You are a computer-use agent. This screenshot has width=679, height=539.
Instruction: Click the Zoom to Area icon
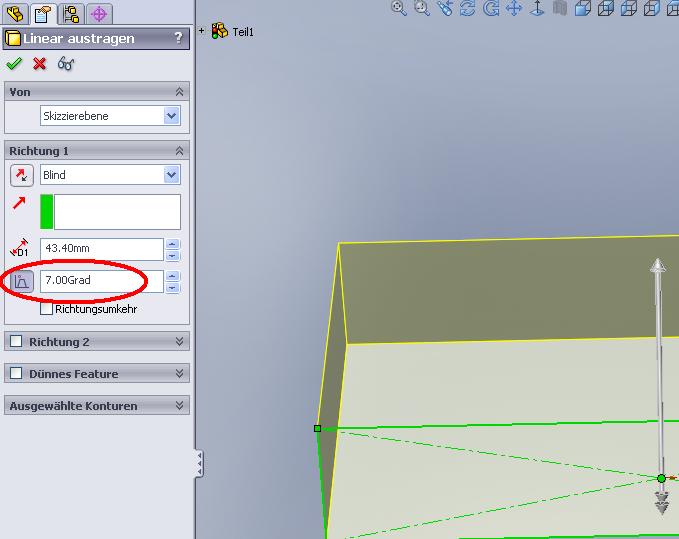pyautogui.click(x=421, y=8)
